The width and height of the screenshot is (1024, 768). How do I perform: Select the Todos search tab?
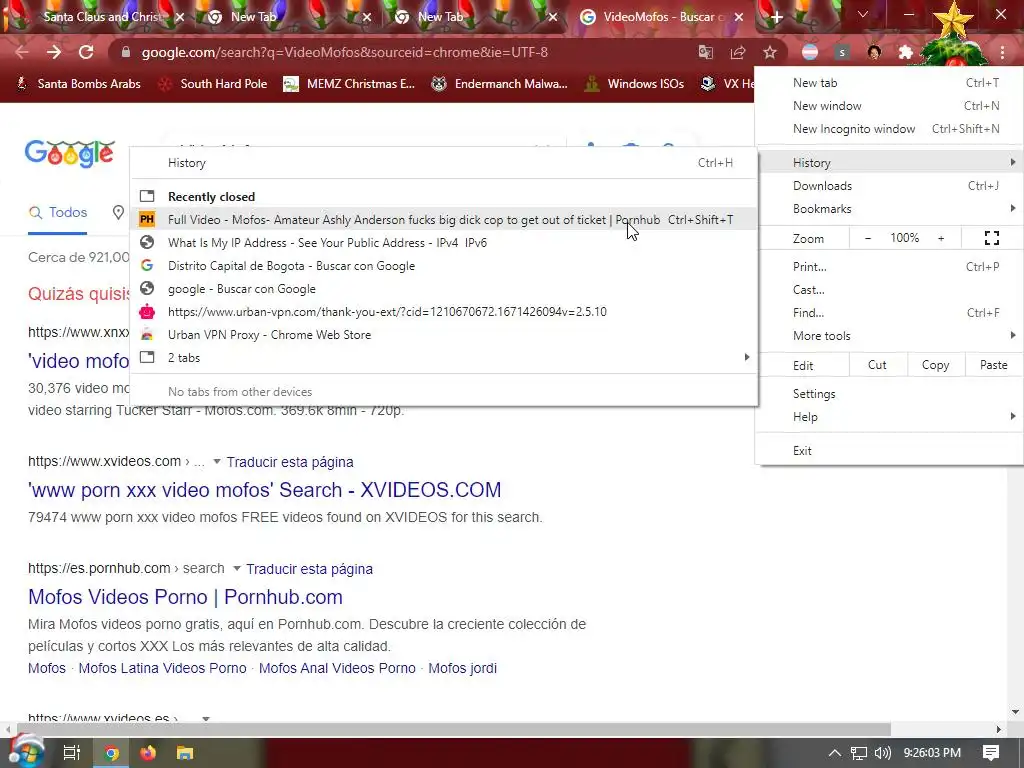click(58, 212)
